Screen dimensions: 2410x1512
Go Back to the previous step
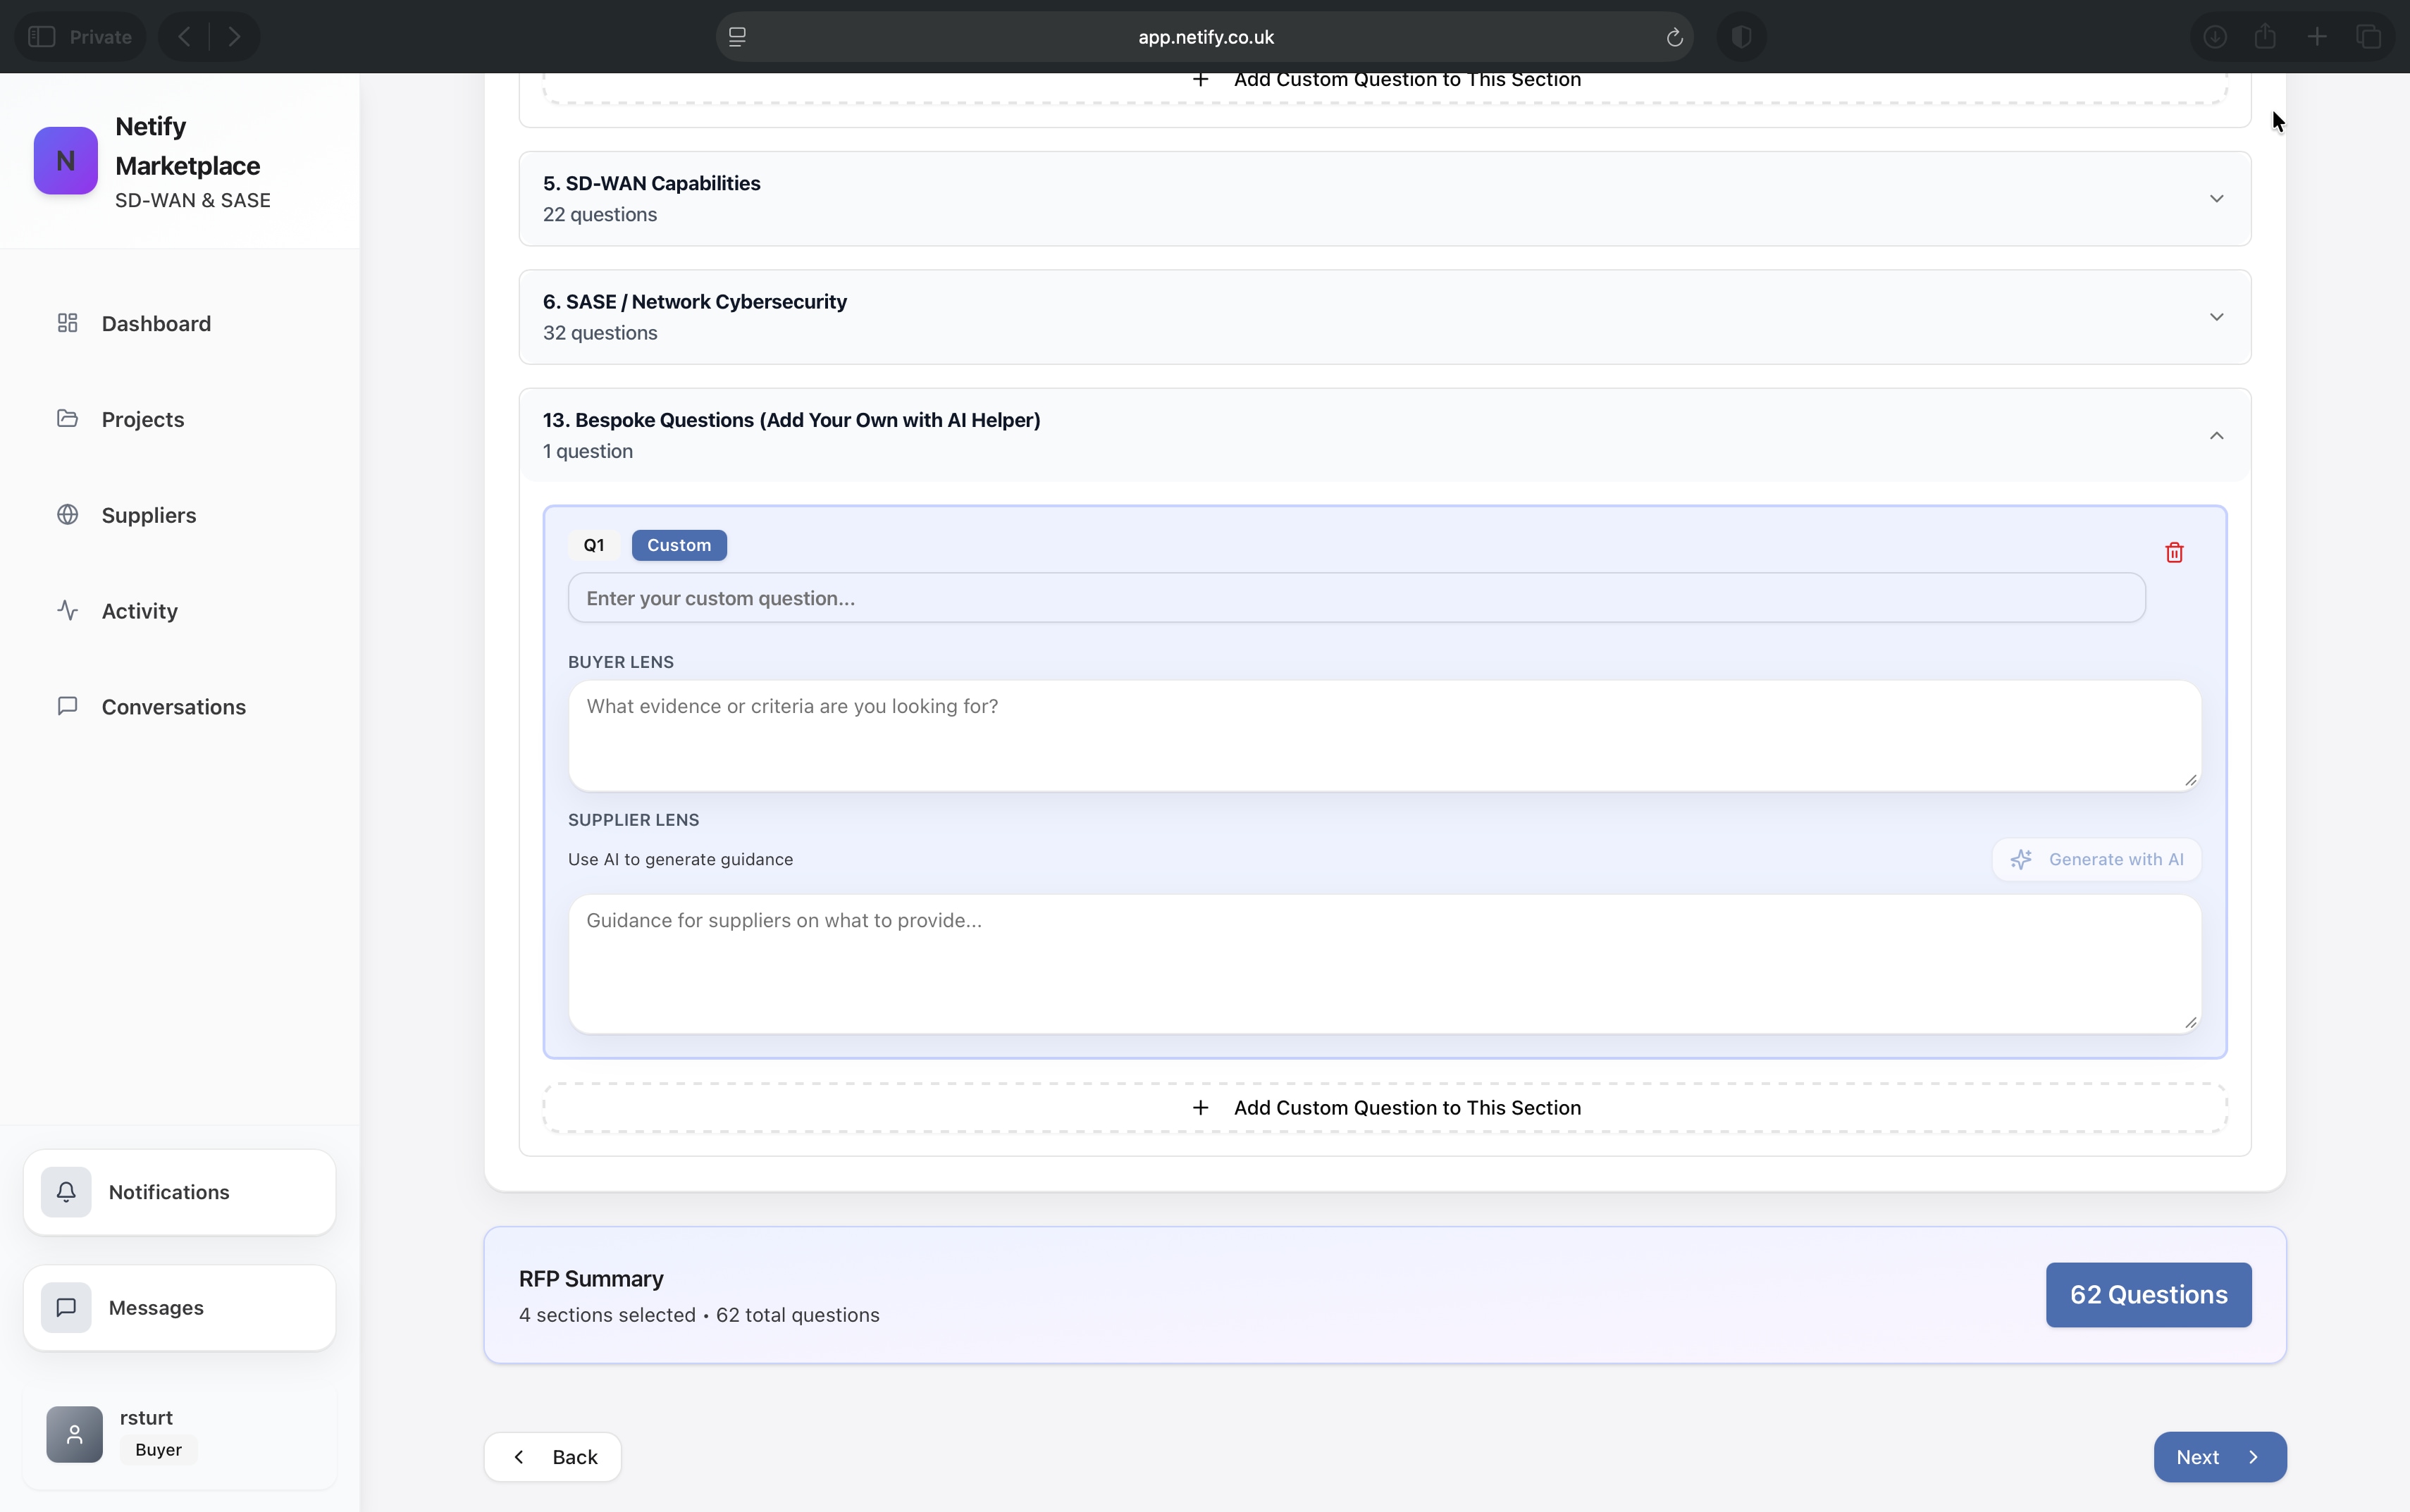point(553,1456)
